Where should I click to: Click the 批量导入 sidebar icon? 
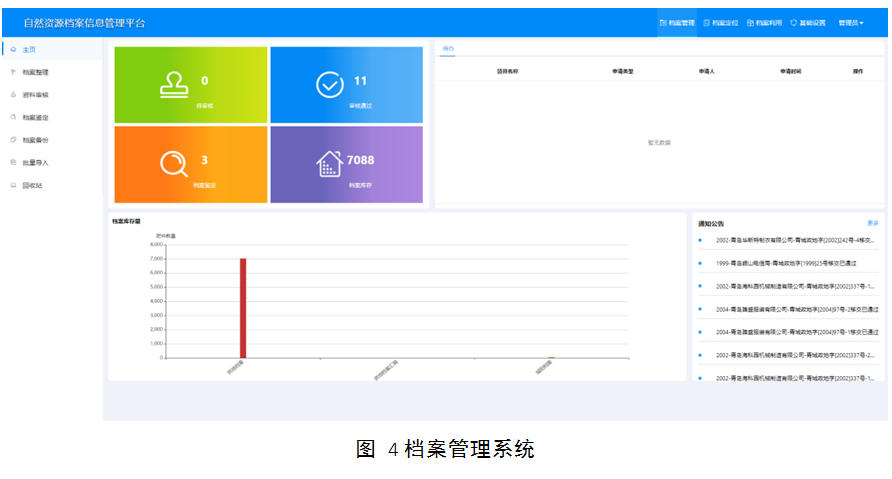coord(12,162)
